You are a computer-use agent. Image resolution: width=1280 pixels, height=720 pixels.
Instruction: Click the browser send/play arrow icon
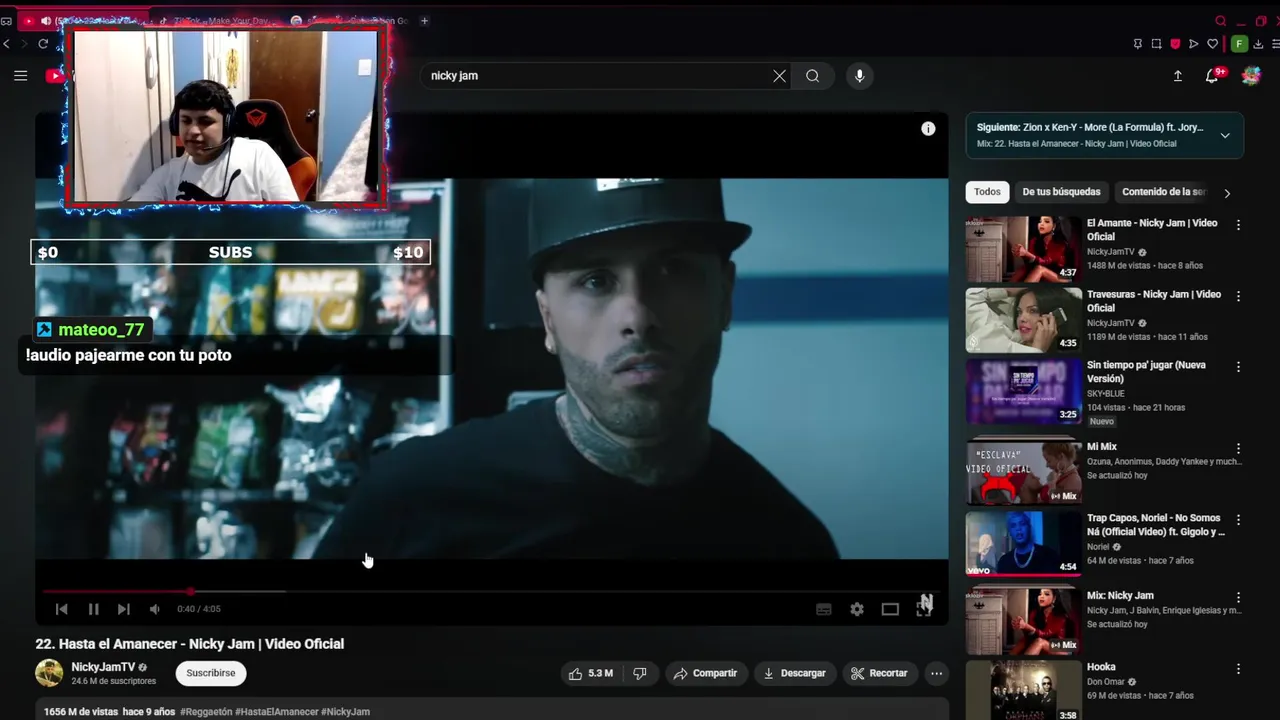click(1194, 44)
